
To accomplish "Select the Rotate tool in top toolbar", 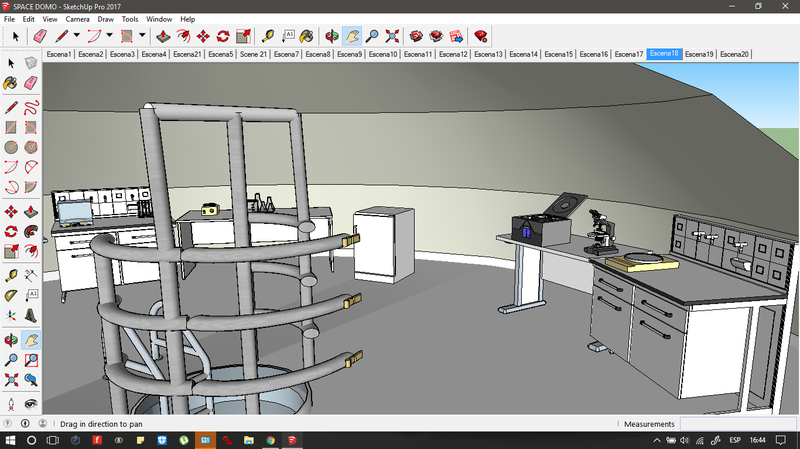I will (225, 36).
